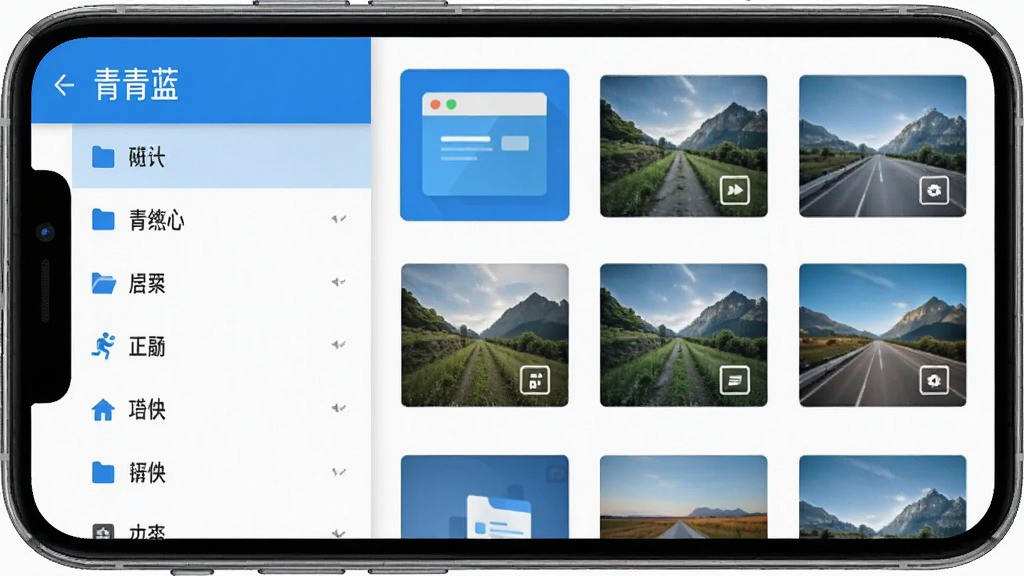1024x576 pixels.
Task: Open the bottom-row mountain photo at far right
Action: (x=882, y=497)
